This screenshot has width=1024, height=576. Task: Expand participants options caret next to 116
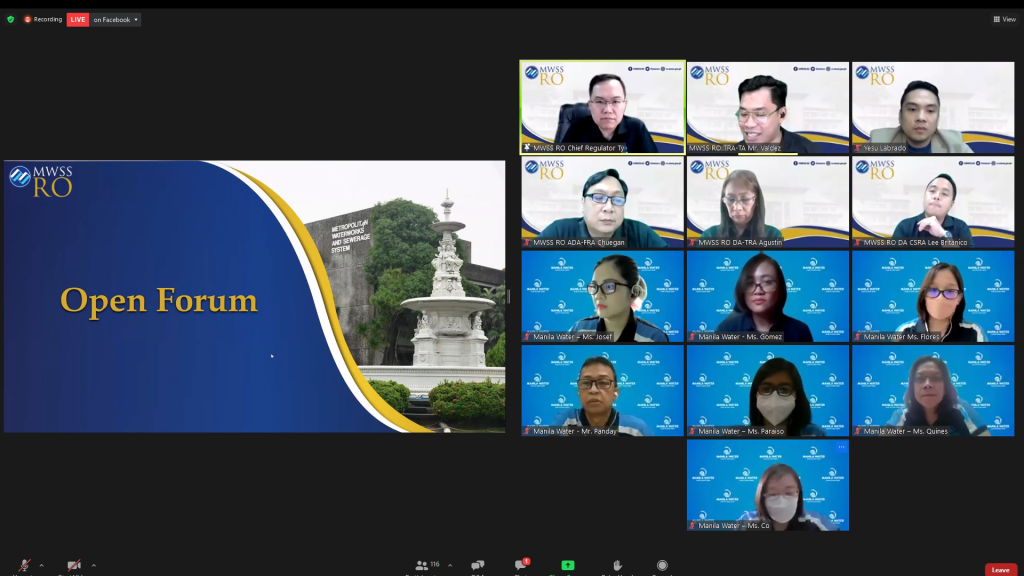tap(450, 566)
